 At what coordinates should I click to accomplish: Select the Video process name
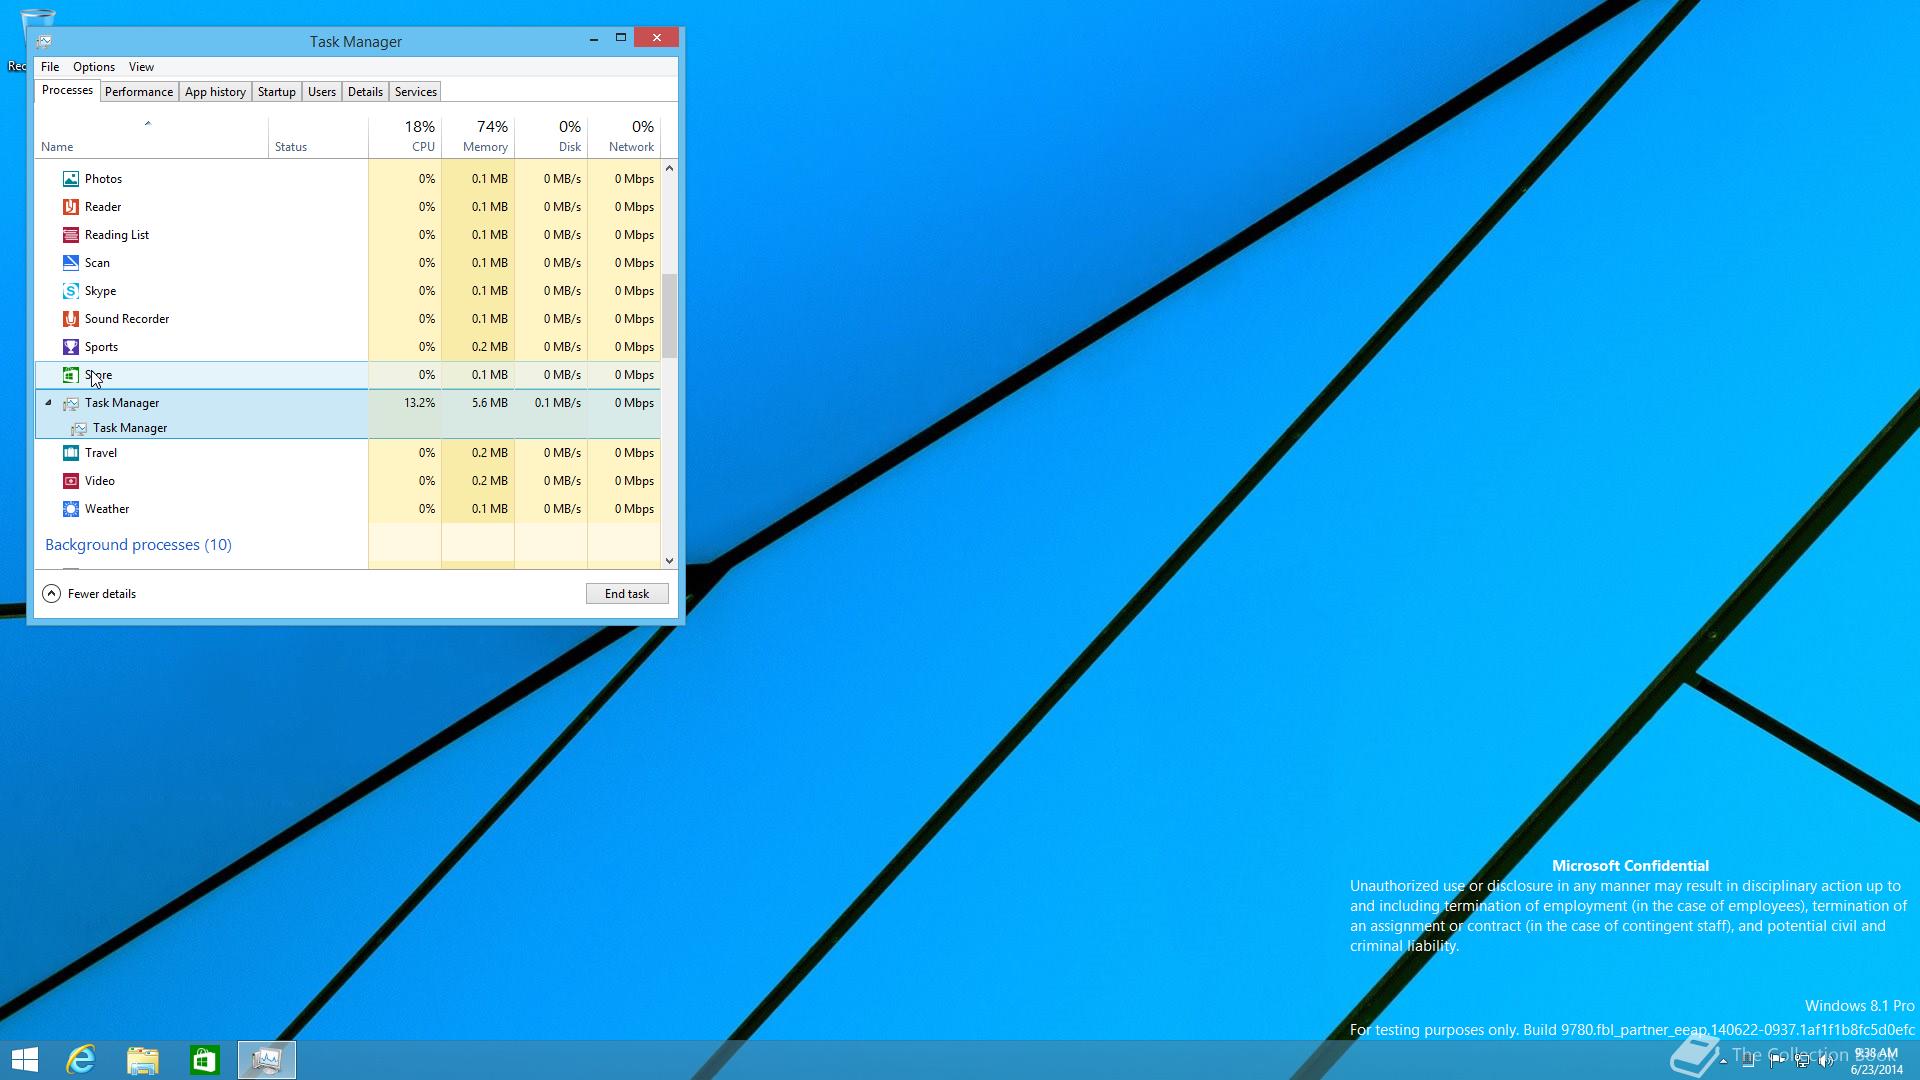(100, 481)
